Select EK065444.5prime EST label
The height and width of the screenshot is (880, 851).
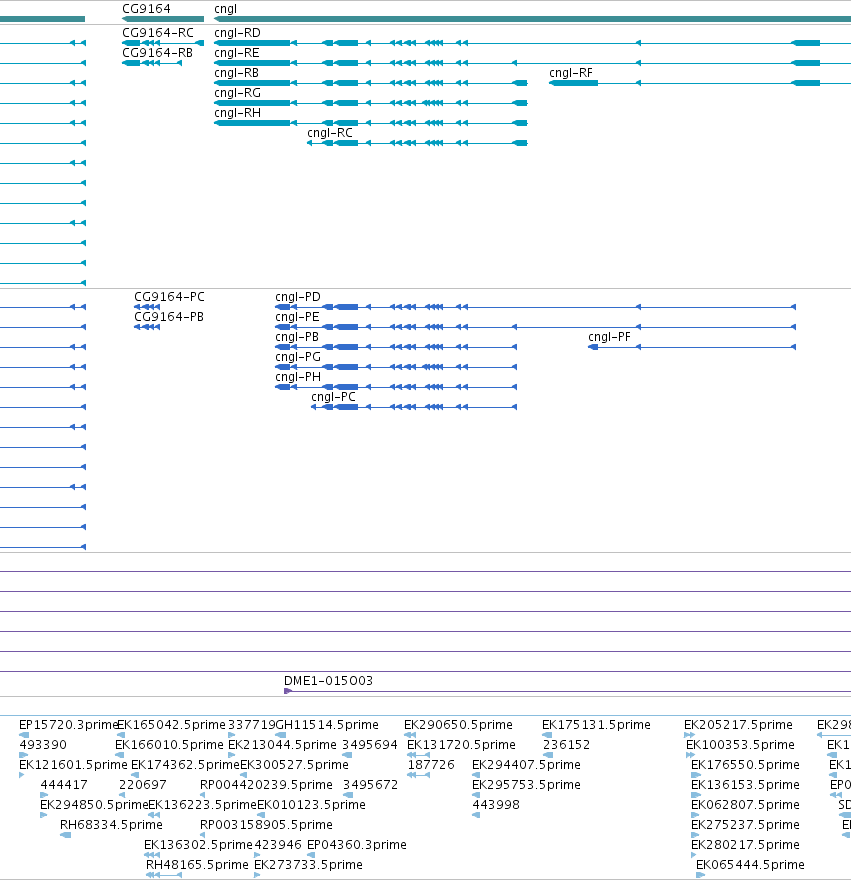coord(750,865)
